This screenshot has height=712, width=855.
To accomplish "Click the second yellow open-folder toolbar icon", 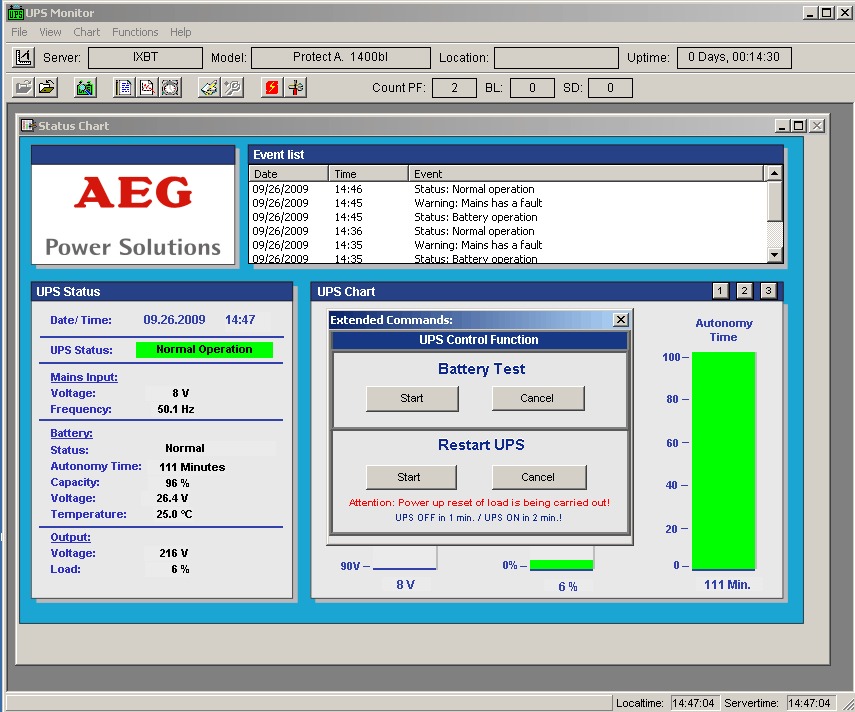I will point(46,88).
